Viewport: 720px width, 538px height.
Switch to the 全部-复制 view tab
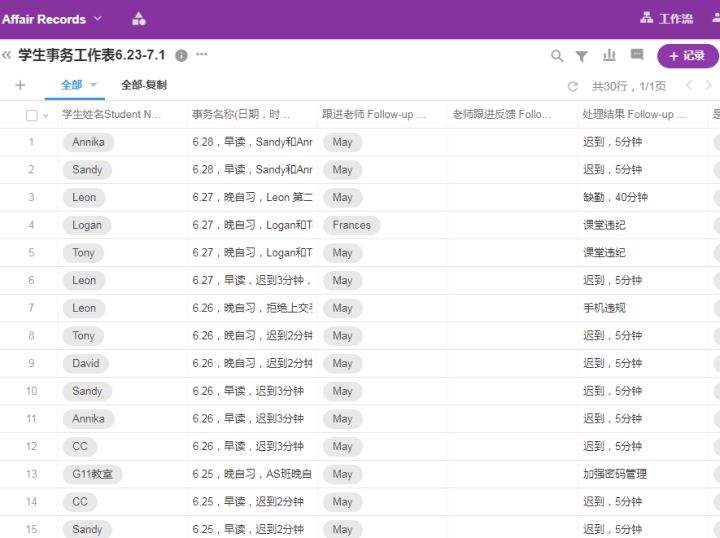144,85
